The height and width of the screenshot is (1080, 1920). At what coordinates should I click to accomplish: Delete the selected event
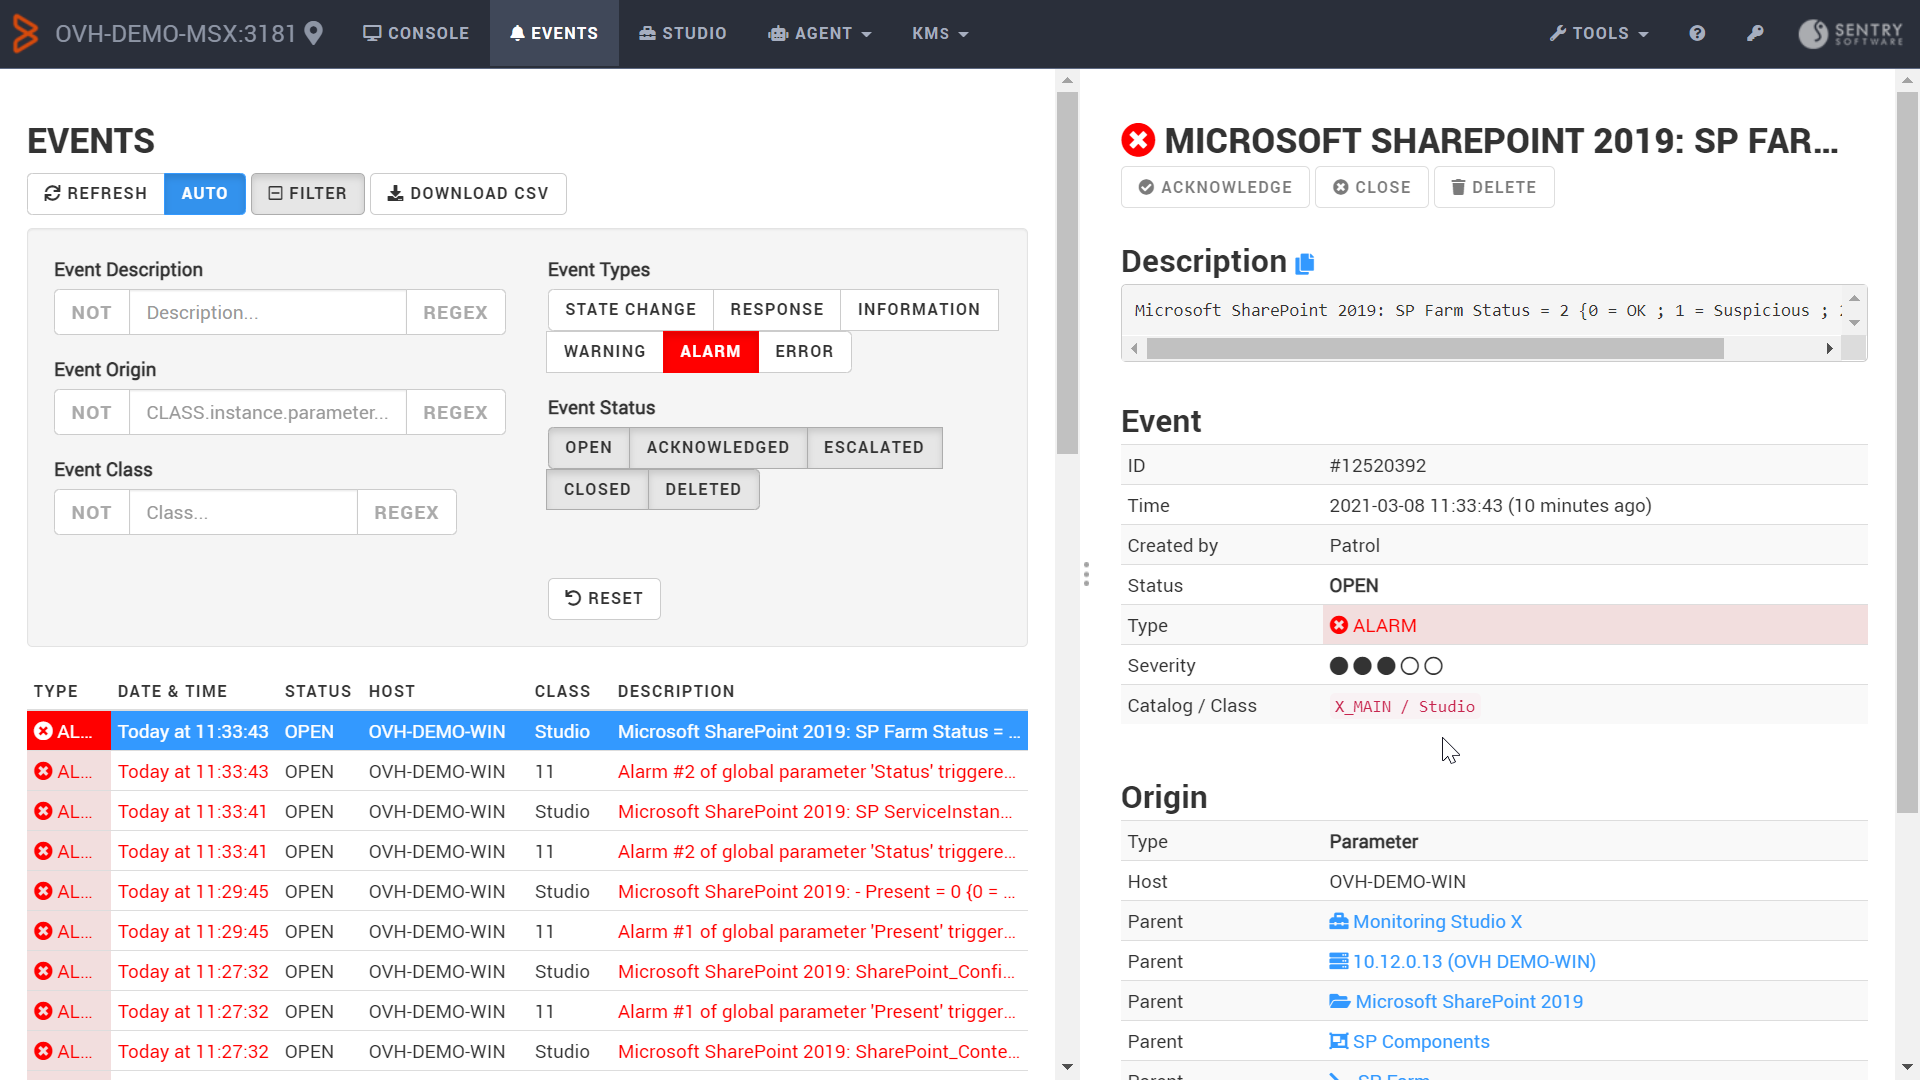click(1494, 187)
